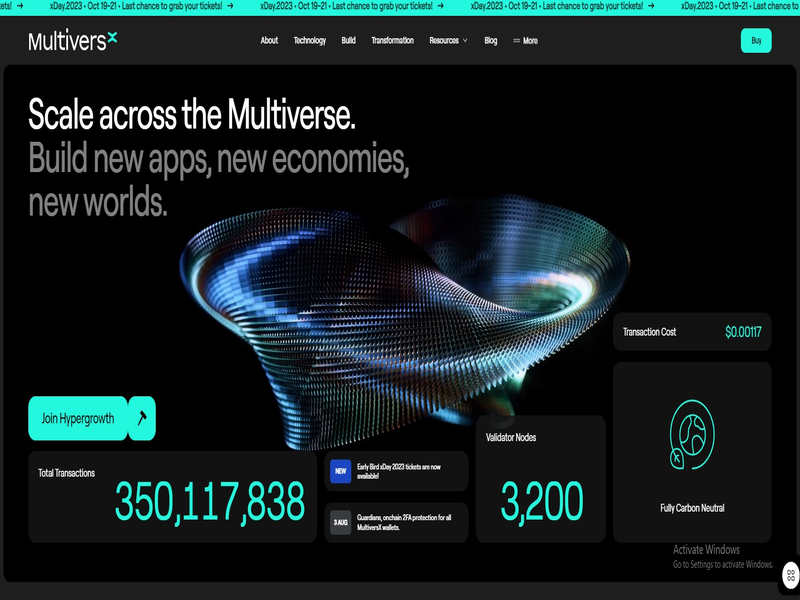Open the Transformation nav item
The width and height of the screenshot is (800, 600).
click(x=392, y=40)
